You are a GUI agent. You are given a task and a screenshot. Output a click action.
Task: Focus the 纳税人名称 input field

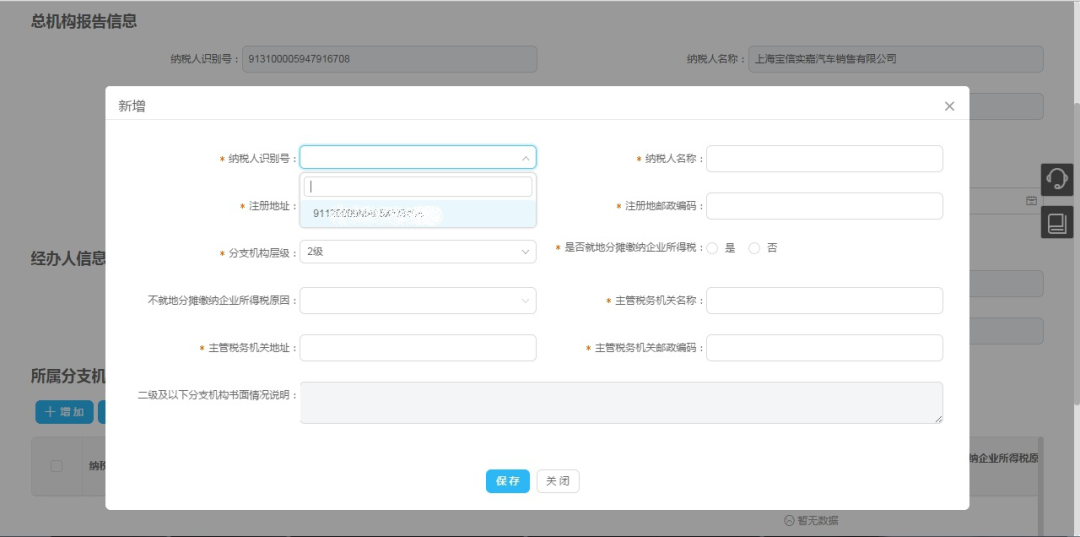[824, 158]
